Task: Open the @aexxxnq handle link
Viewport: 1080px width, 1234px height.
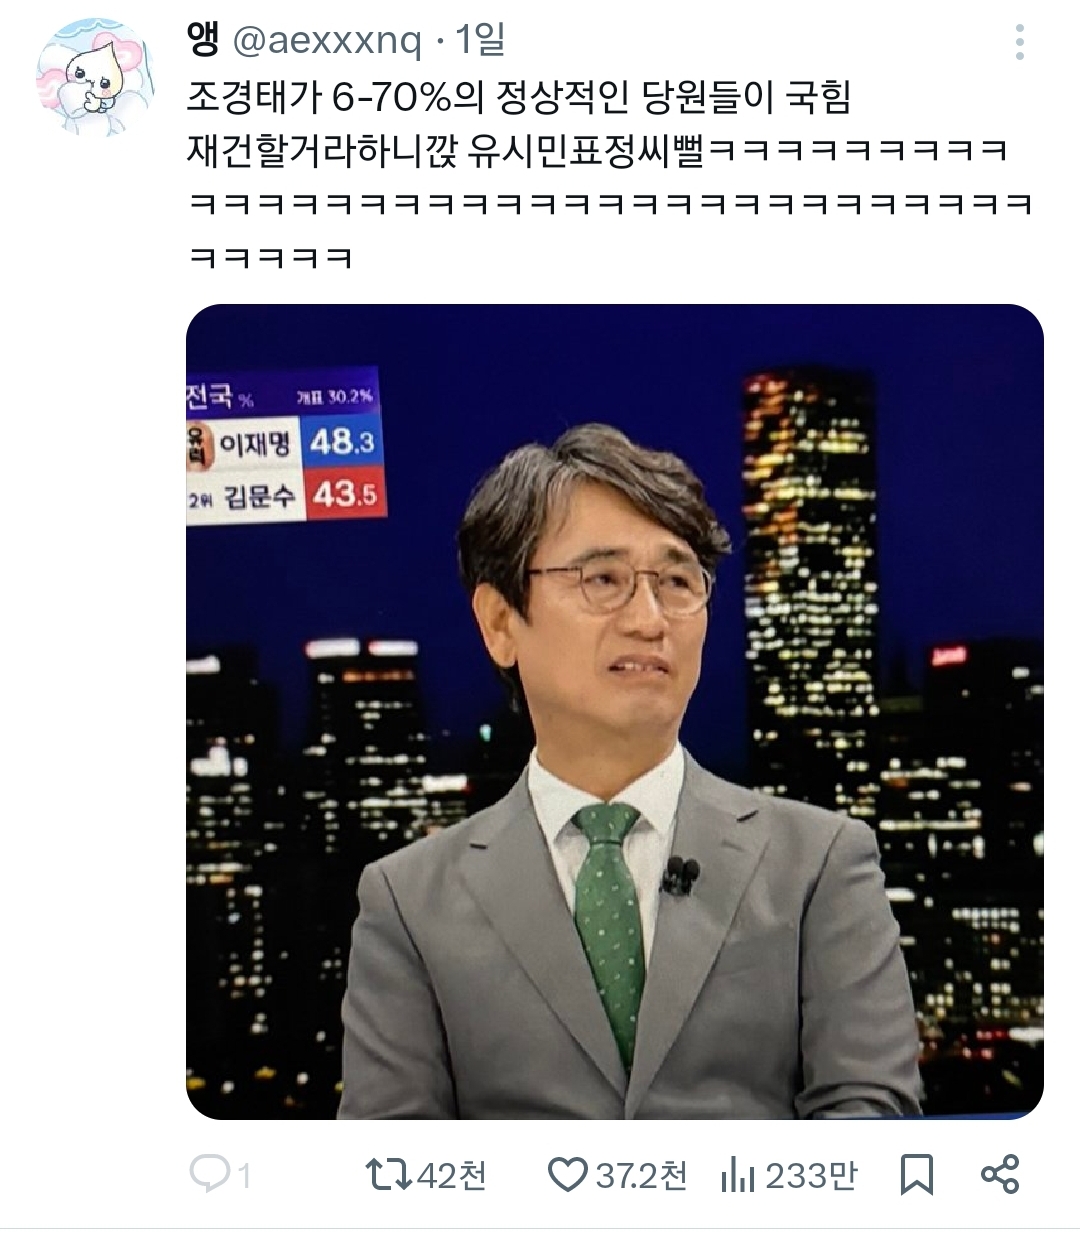Action: [x=327, y=42]
